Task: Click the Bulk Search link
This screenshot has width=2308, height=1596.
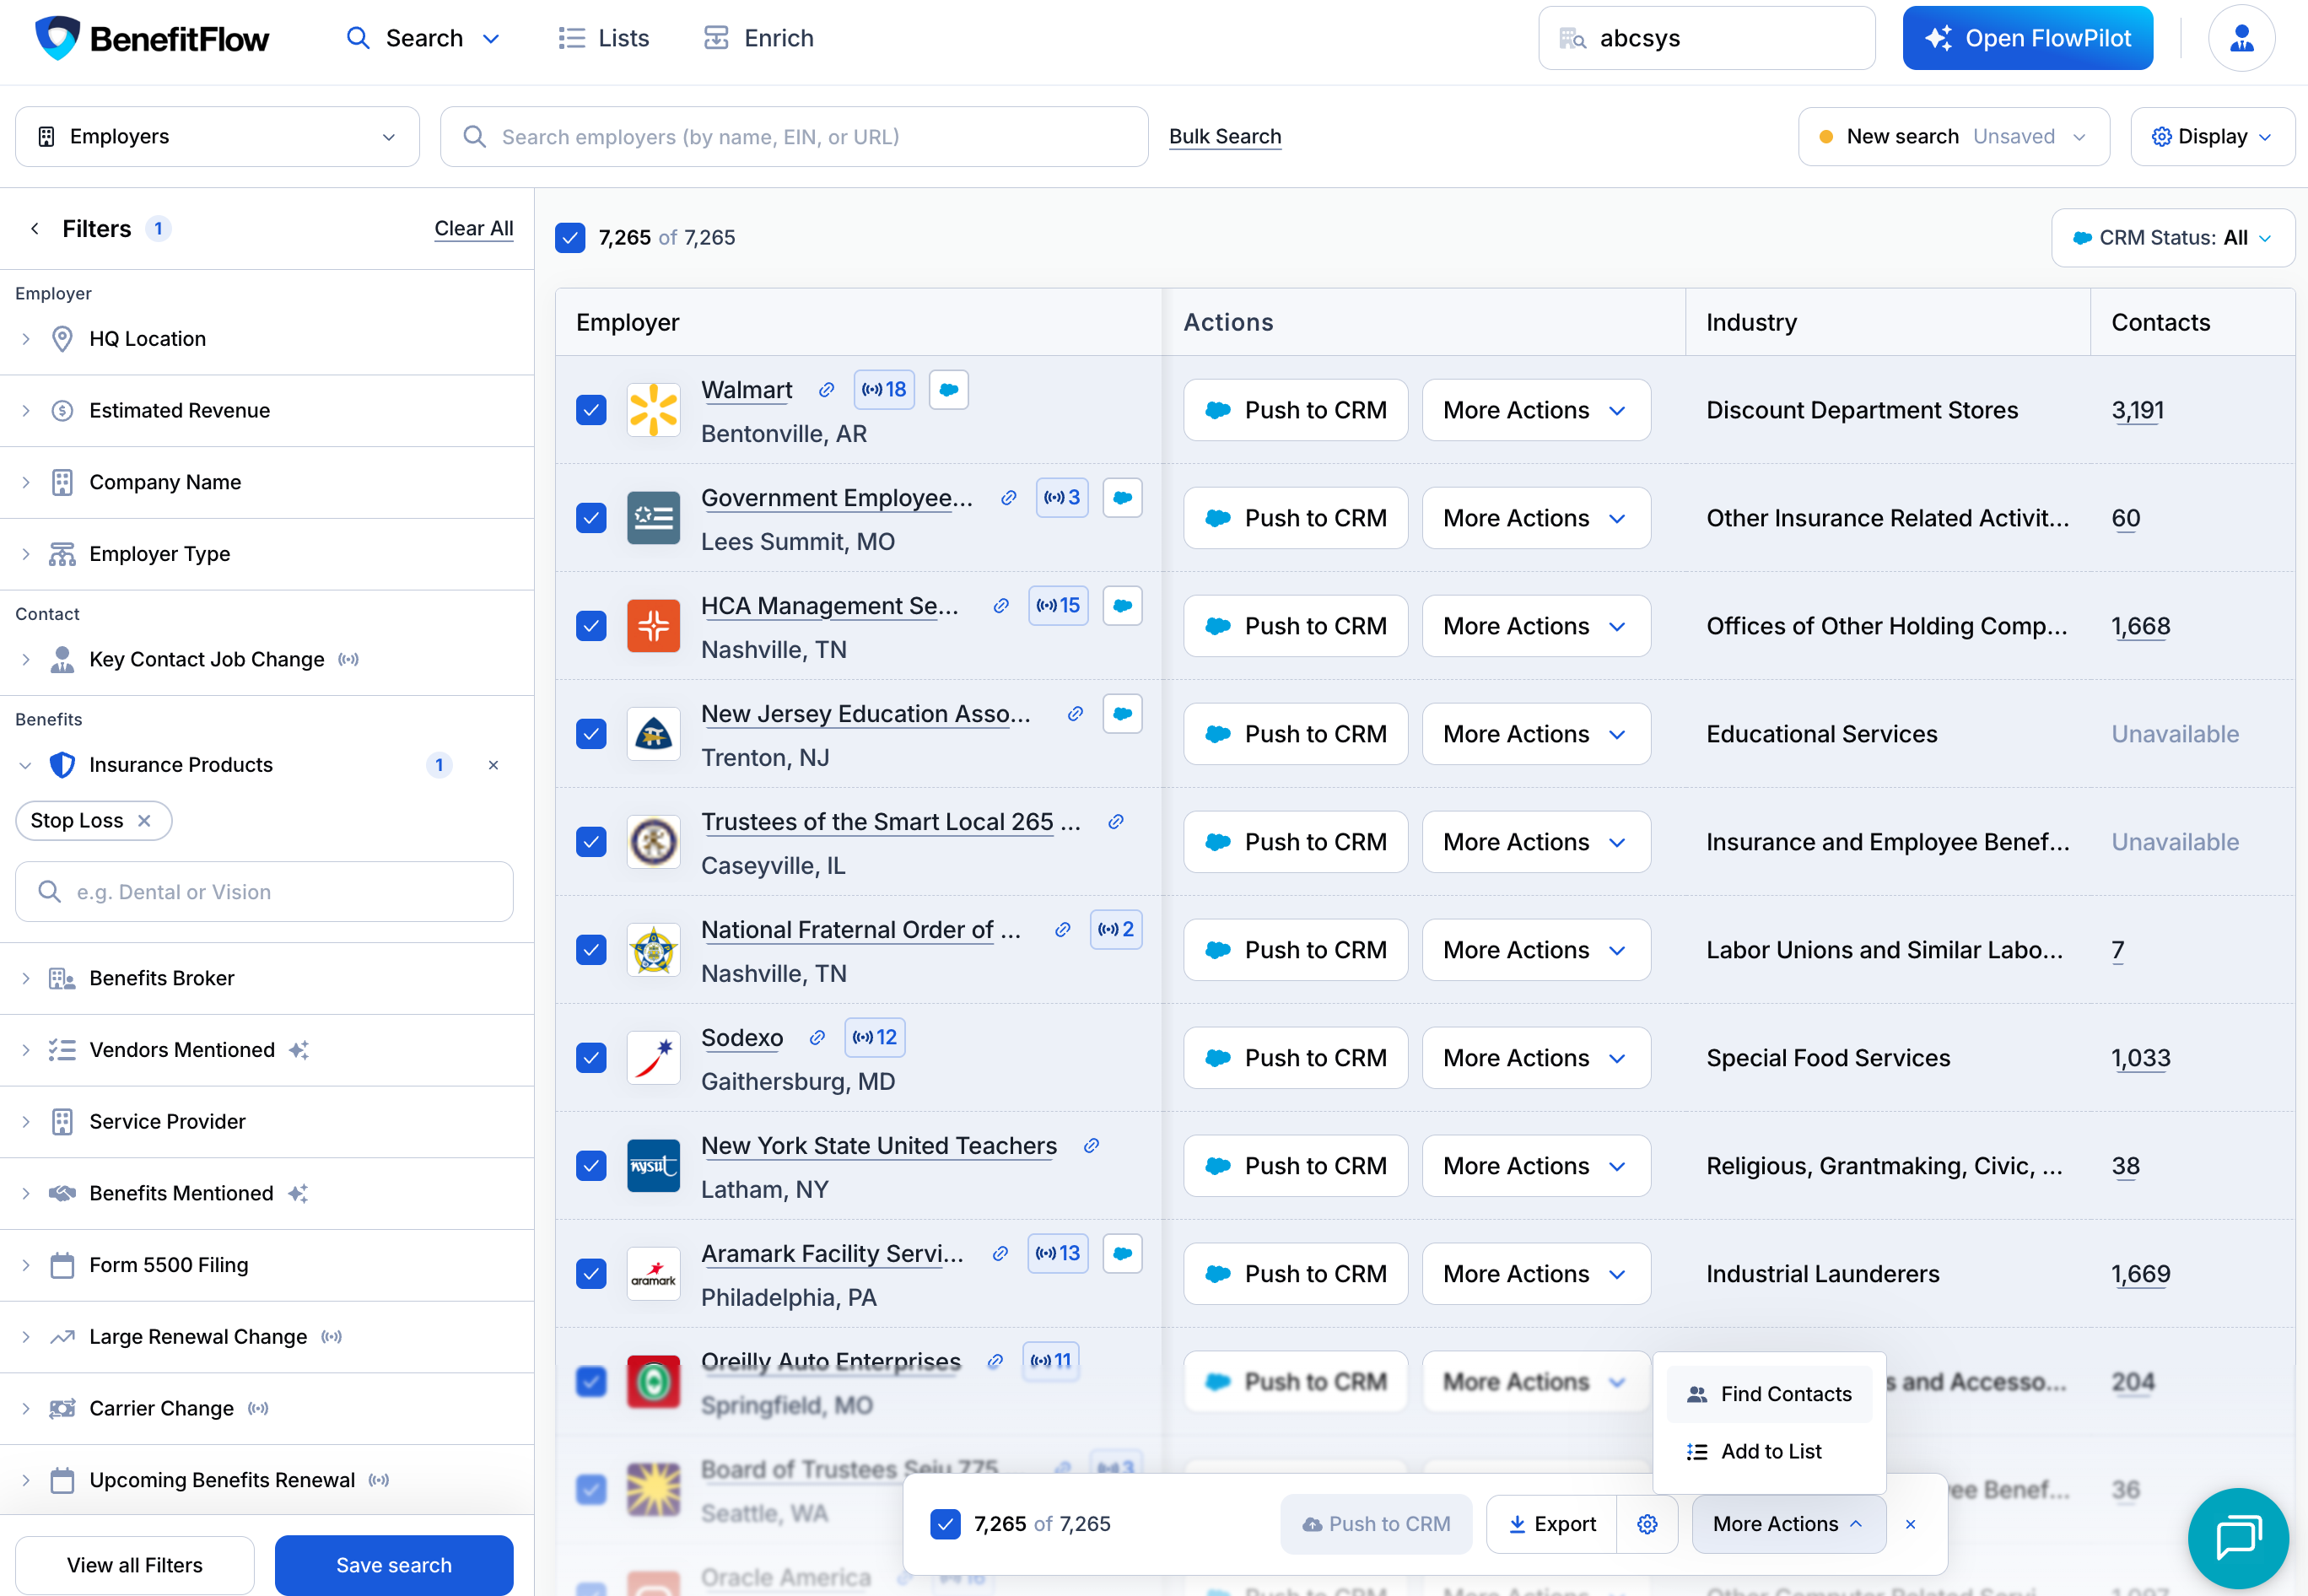Action: coord(1224,136)
